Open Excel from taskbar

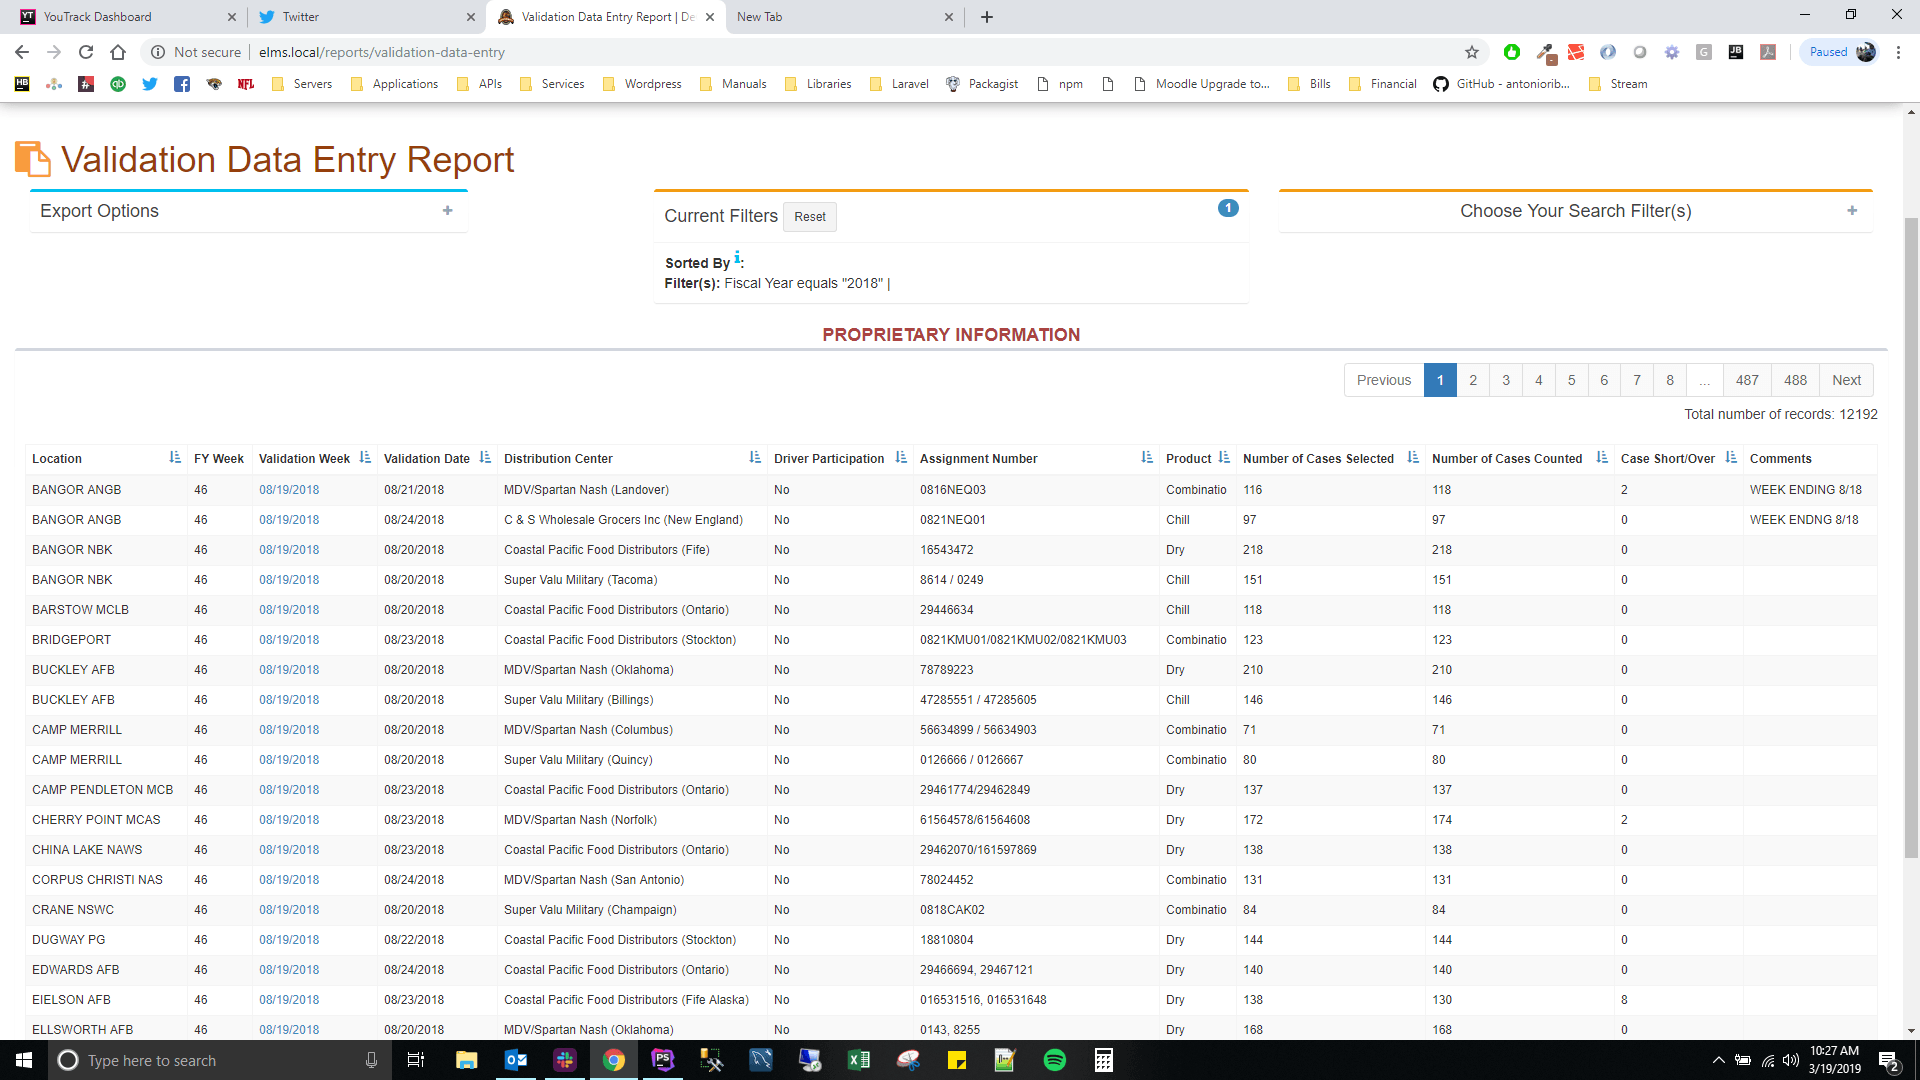[859, 1060]
